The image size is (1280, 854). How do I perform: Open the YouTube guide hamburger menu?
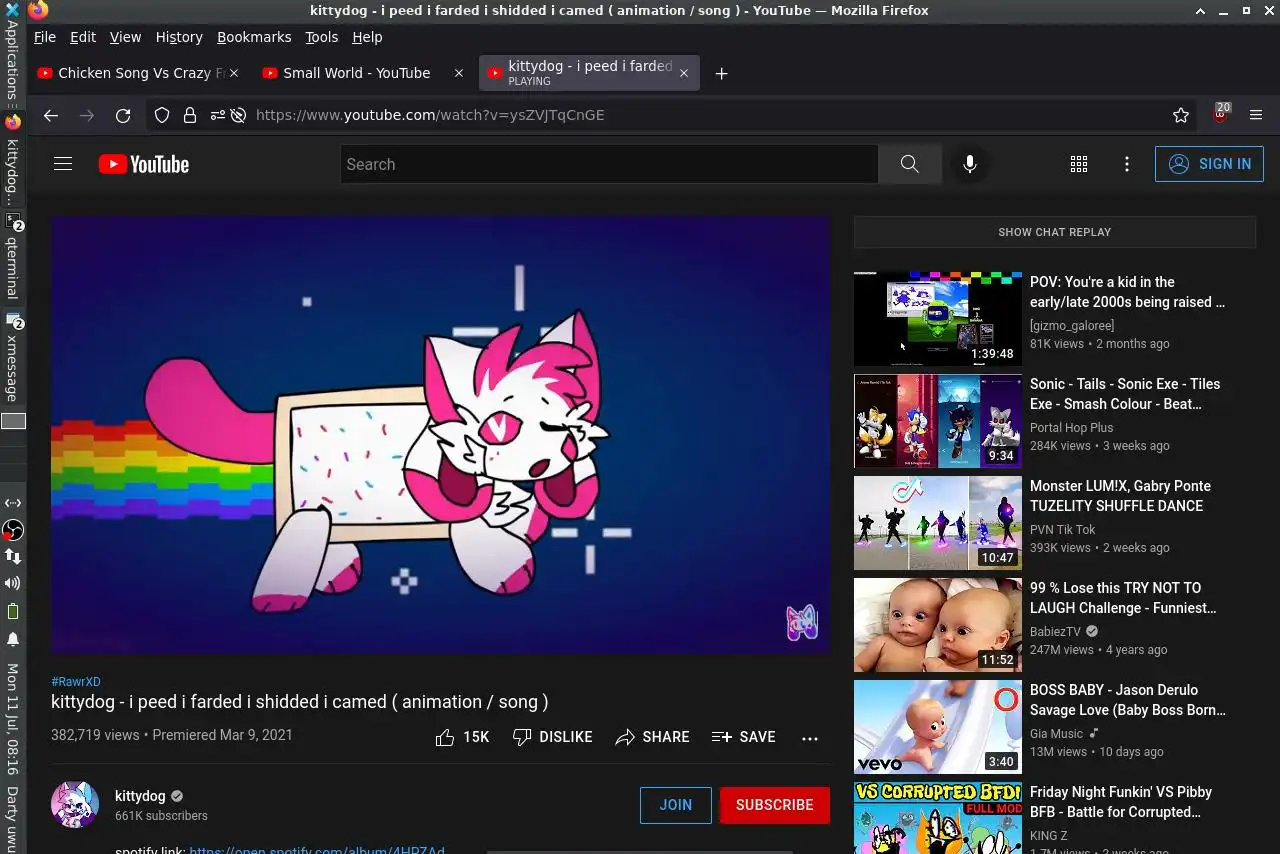pos(63,164)
